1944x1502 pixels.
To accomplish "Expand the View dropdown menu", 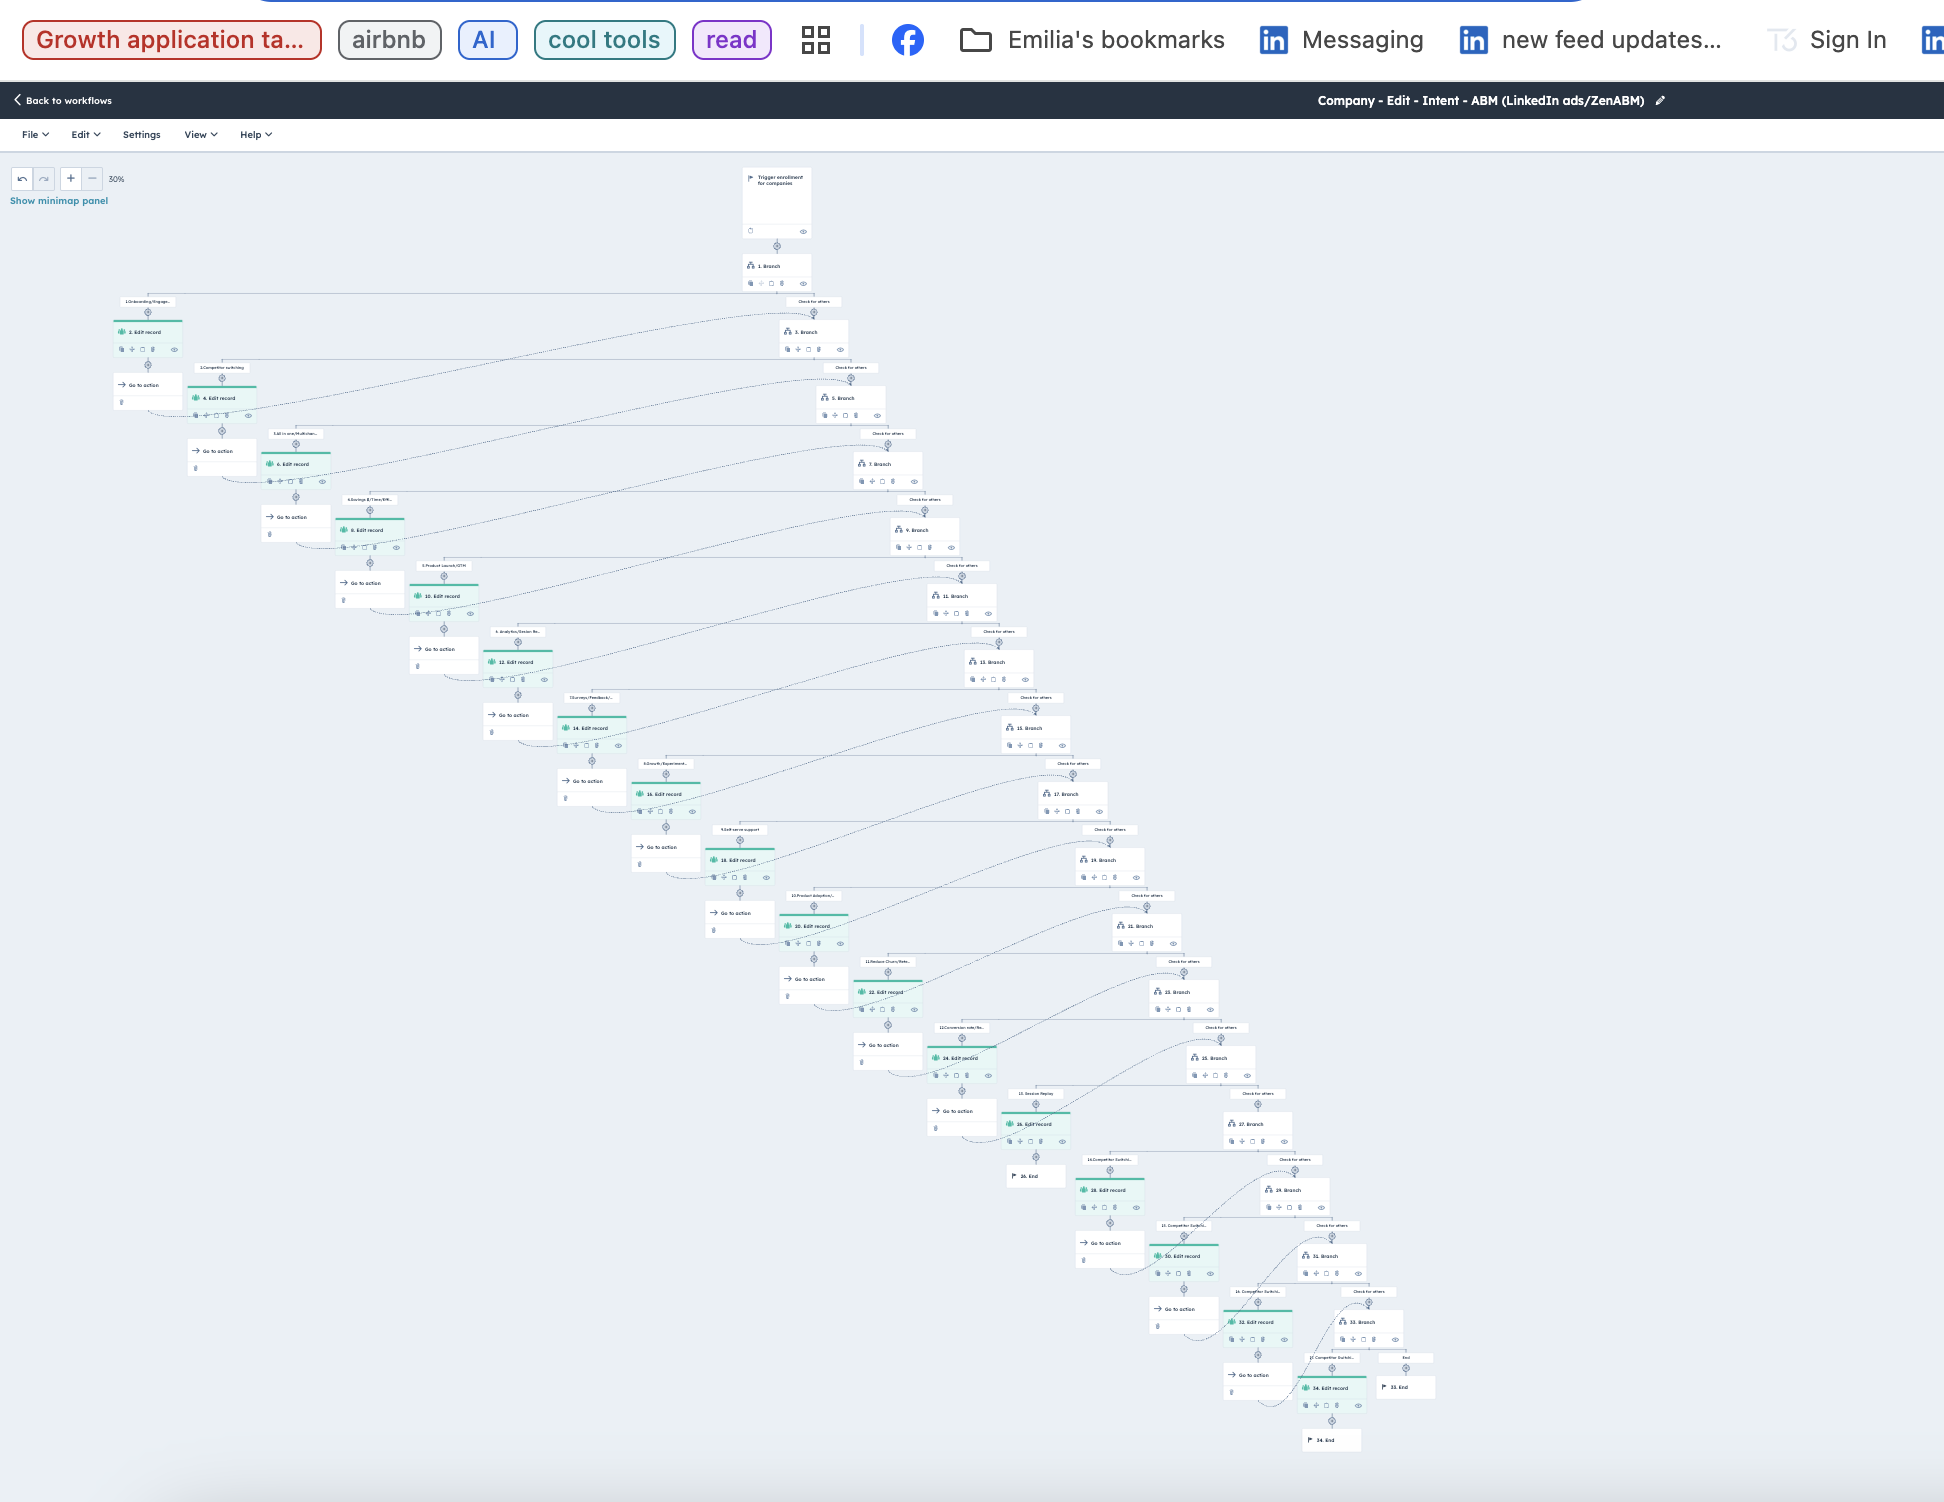I will pos(199,134).
